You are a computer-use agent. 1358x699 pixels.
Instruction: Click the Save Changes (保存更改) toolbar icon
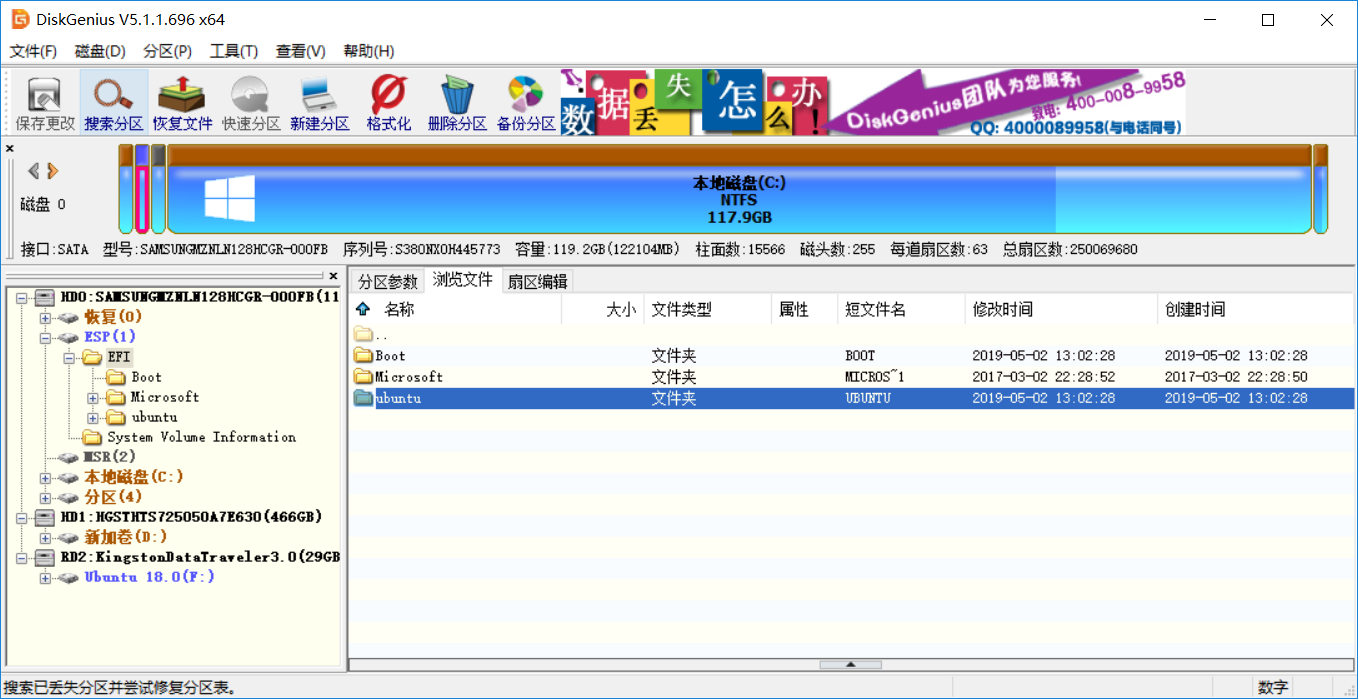tap(45, 103)
